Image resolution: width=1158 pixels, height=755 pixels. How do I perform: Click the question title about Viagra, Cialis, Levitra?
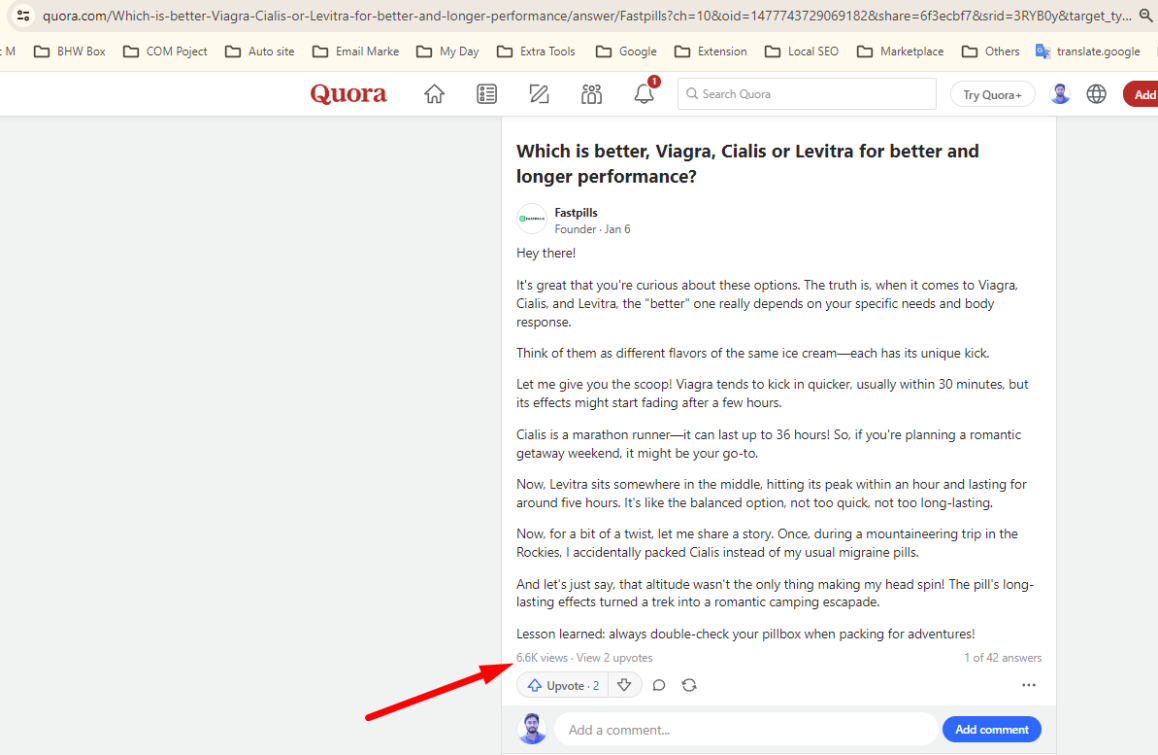[747, 163]
